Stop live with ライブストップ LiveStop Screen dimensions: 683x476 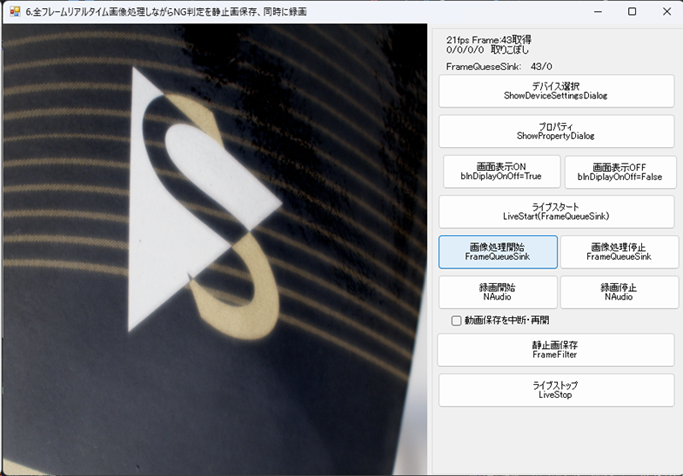tap(556, 390)
